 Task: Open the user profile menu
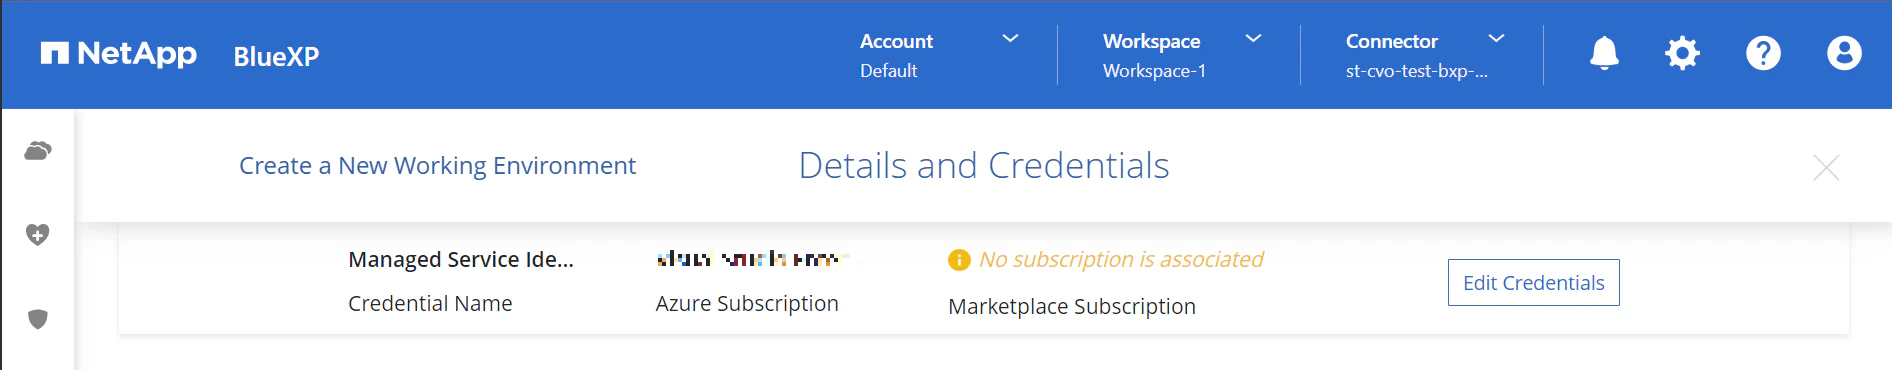tap(1844, 53)
